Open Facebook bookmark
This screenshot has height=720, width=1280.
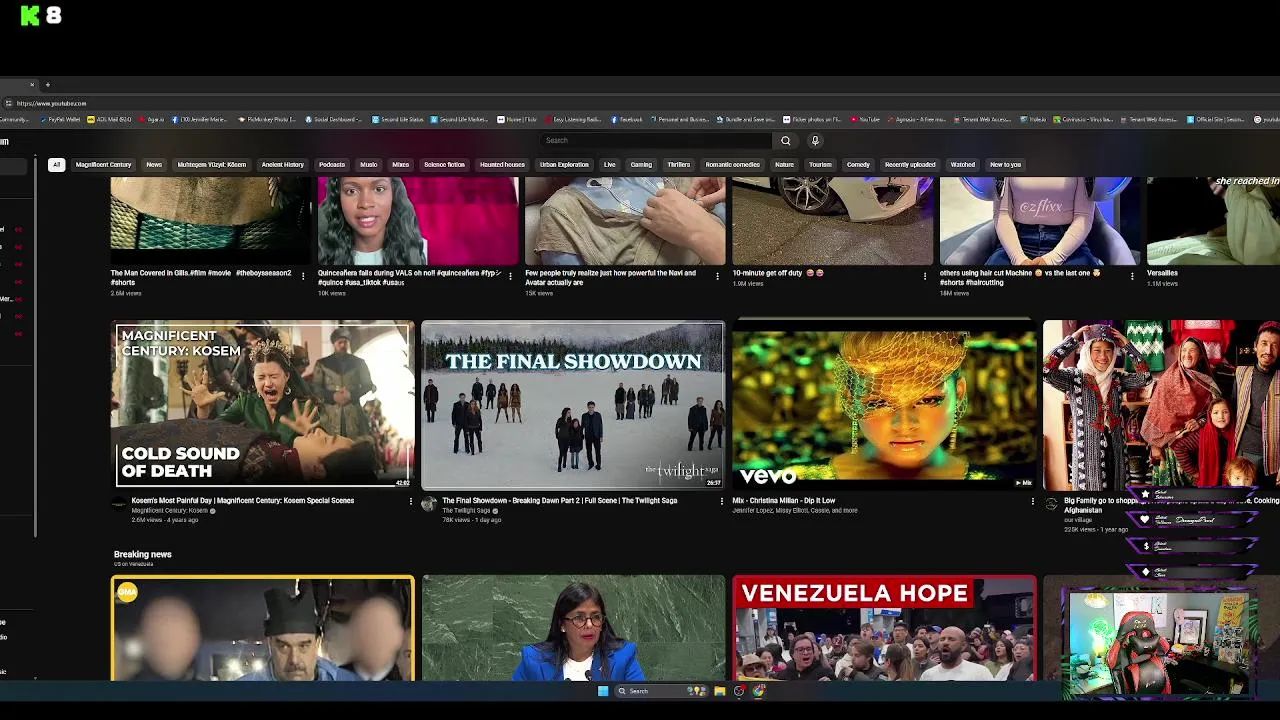[x=627, y=119]
